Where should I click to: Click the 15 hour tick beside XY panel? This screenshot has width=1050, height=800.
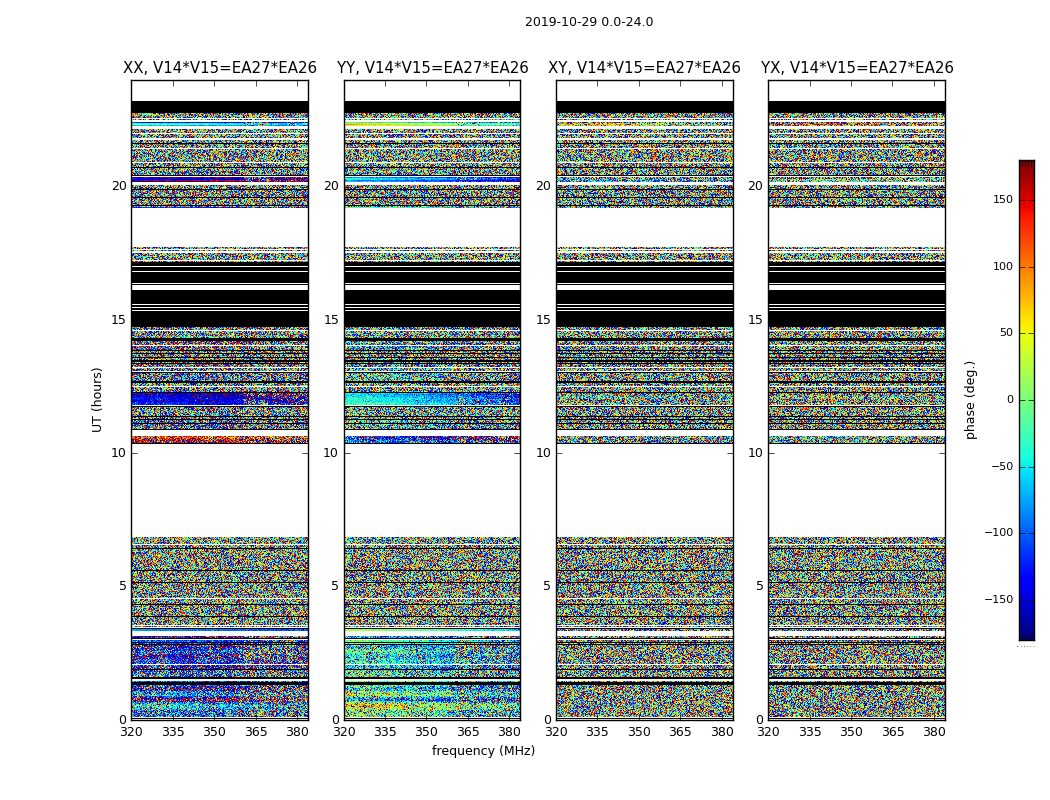(544, 320)
